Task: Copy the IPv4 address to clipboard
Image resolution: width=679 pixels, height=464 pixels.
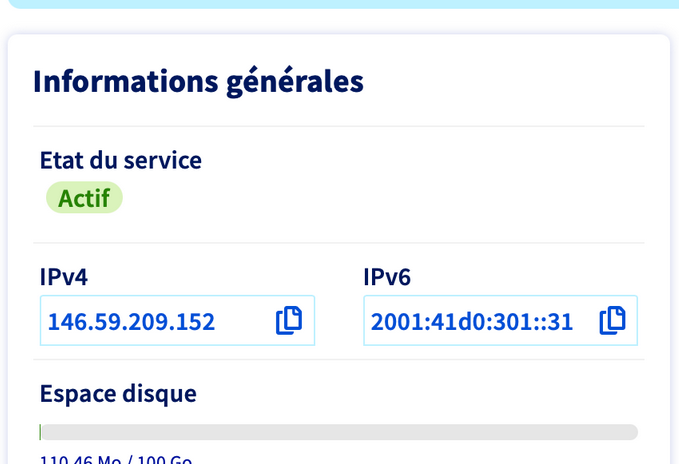Action: point(289,320)
